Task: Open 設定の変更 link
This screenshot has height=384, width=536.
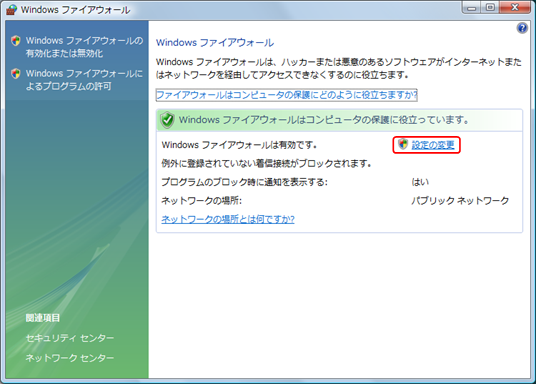Action: pyautogui.click(x=433, y=145)
